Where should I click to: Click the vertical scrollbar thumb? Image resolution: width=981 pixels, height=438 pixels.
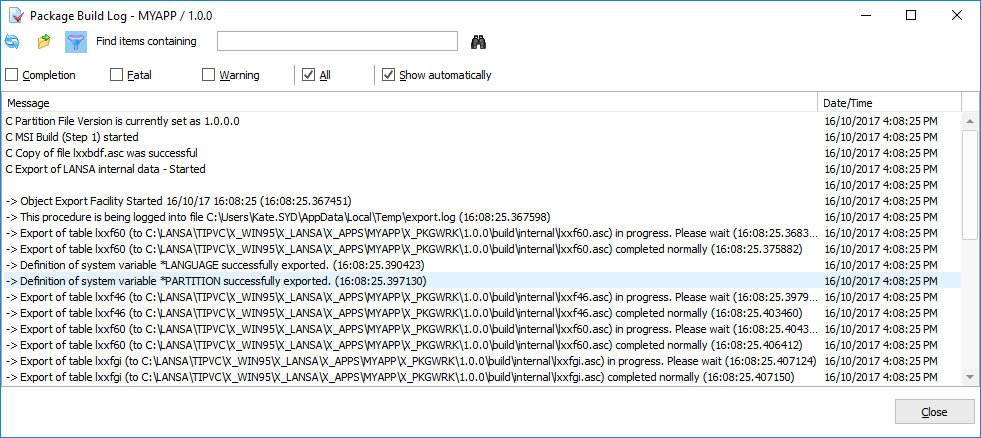coord(970,185)
